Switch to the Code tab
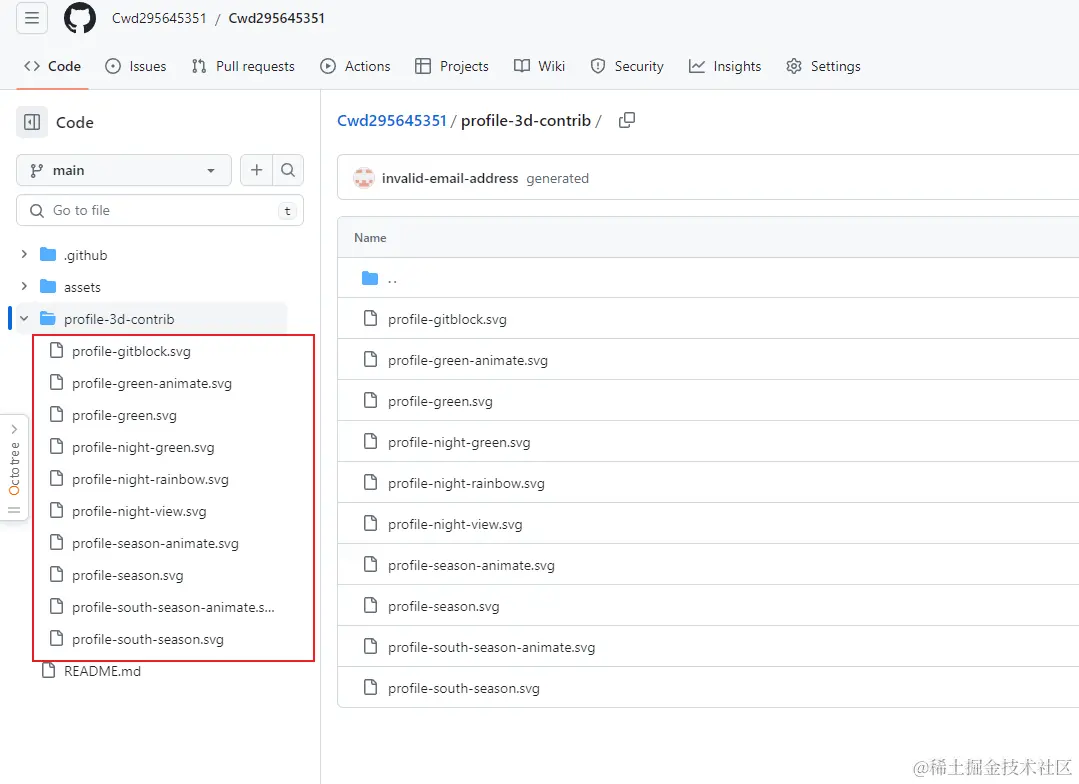 (x=52, y=66)
